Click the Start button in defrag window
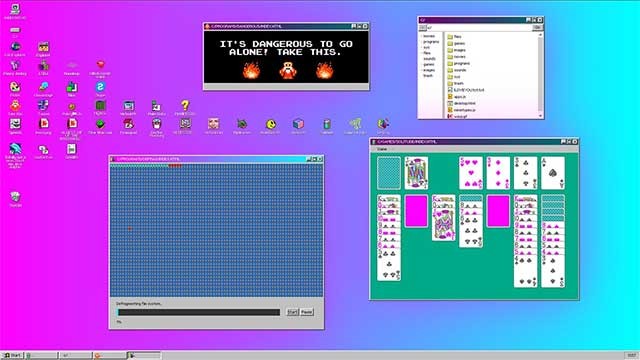The image size is (640, 360). (x=292, y=312)
